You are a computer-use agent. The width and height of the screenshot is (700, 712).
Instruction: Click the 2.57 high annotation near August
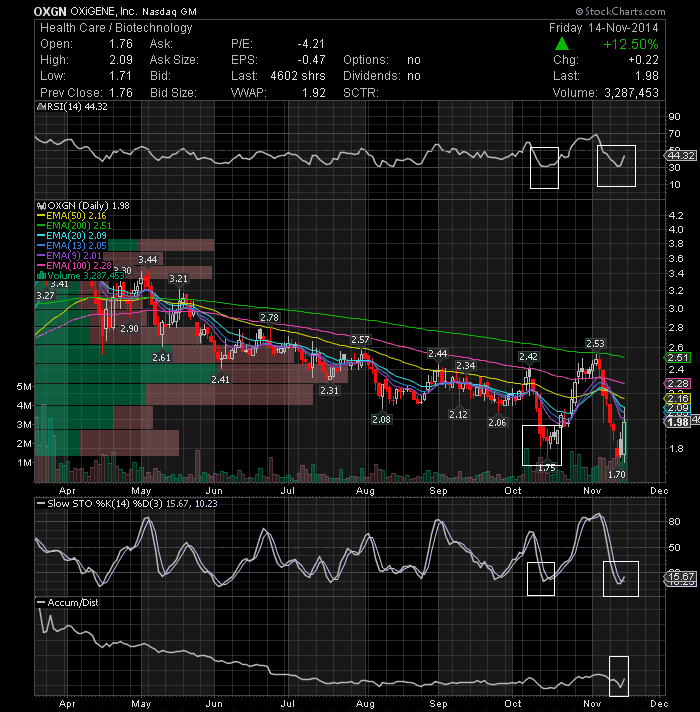tap(360, 340)
